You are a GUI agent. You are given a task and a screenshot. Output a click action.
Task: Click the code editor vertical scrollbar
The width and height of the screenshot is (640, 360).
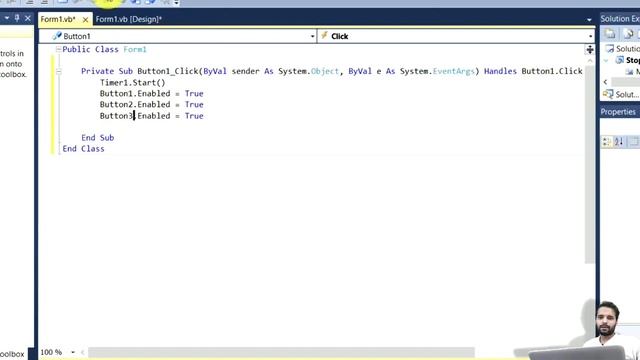(x=590, y=163)
